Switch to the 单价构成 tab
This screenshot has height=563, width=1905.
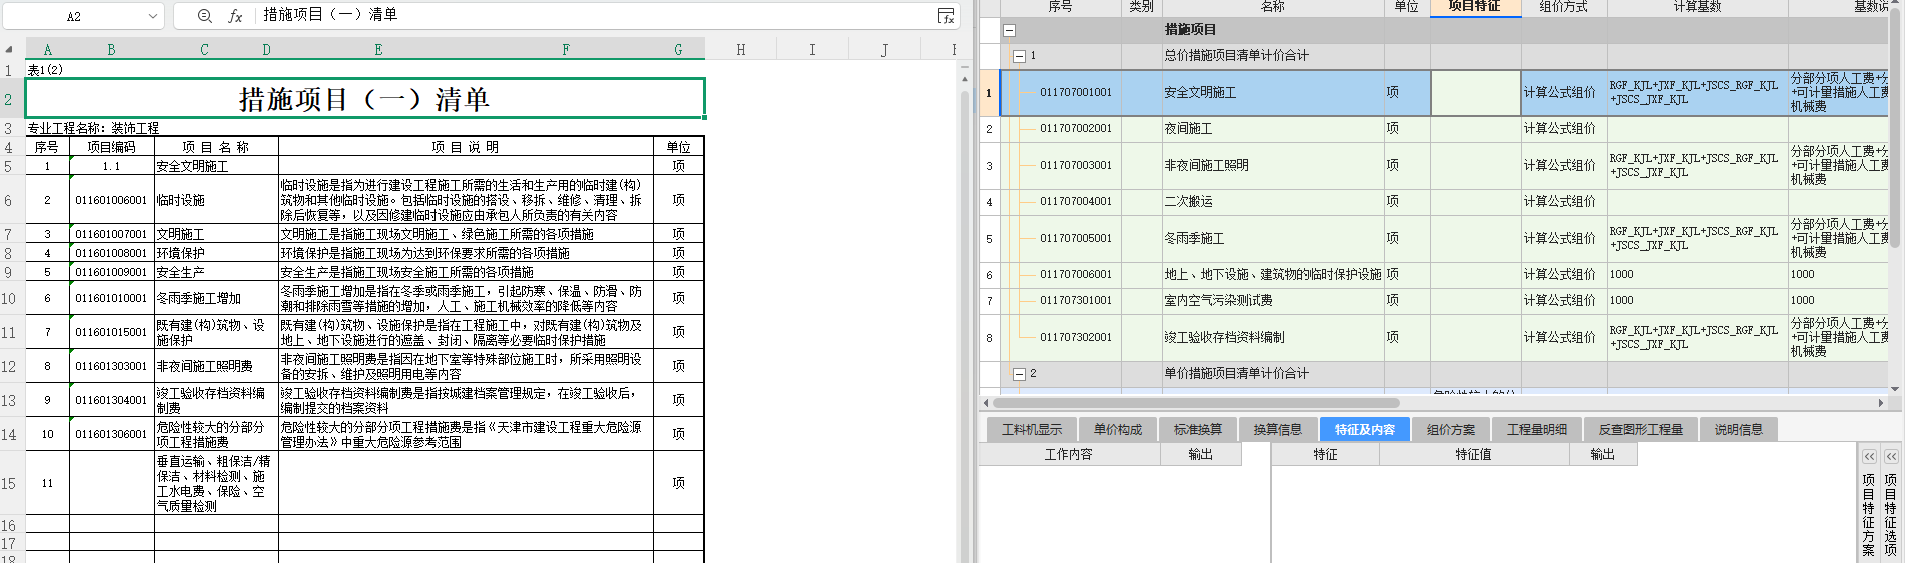(1117, 430)
